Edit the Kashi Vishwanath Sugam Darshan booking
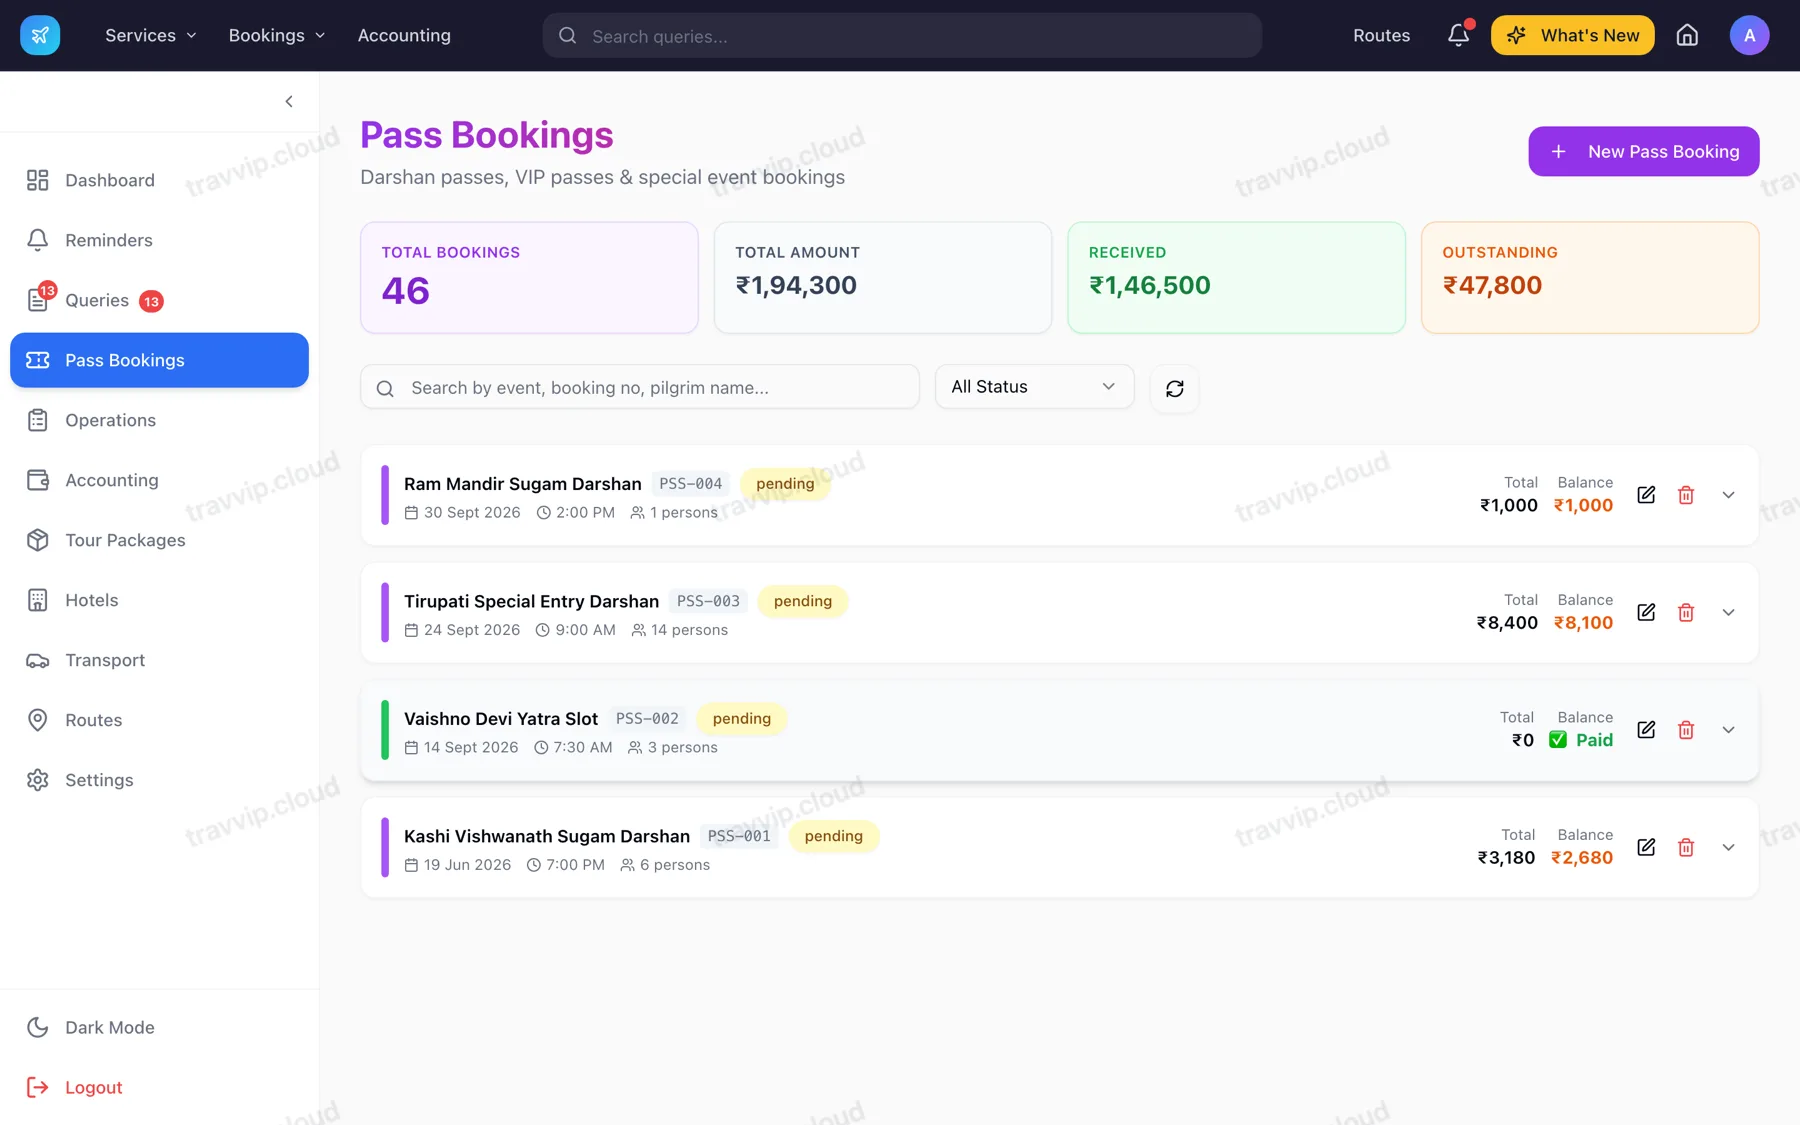 point(1646,847)
